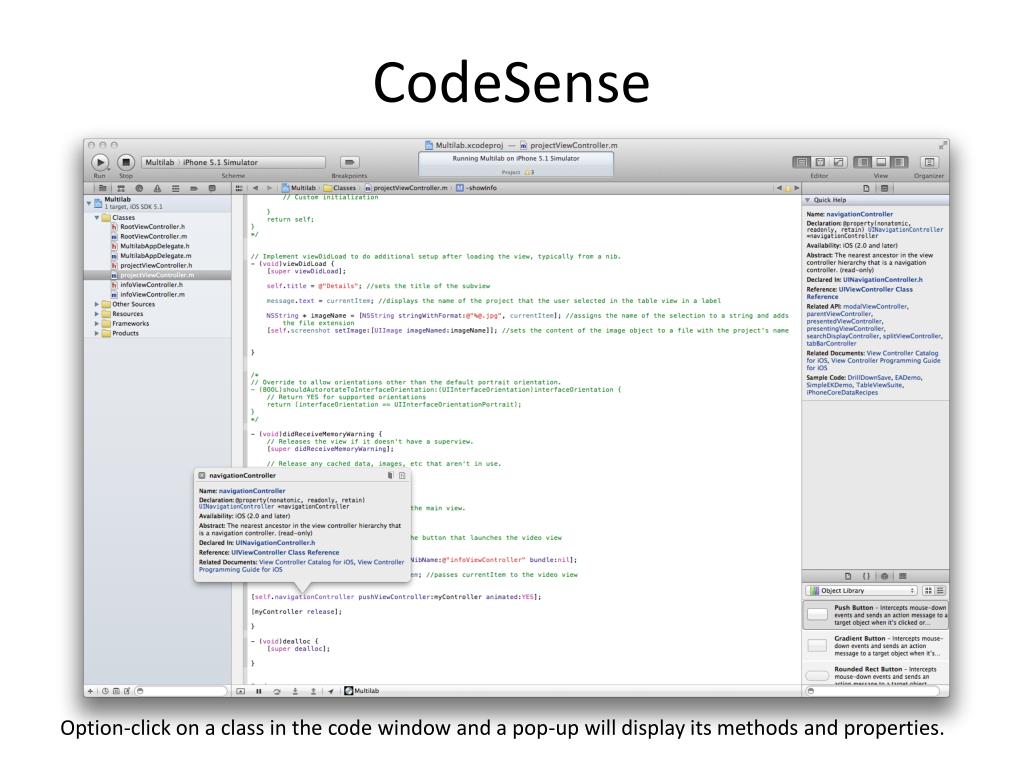This screenshot has width=1024, height=768.
Task: Show the Media library
Action: pos(903,577)
